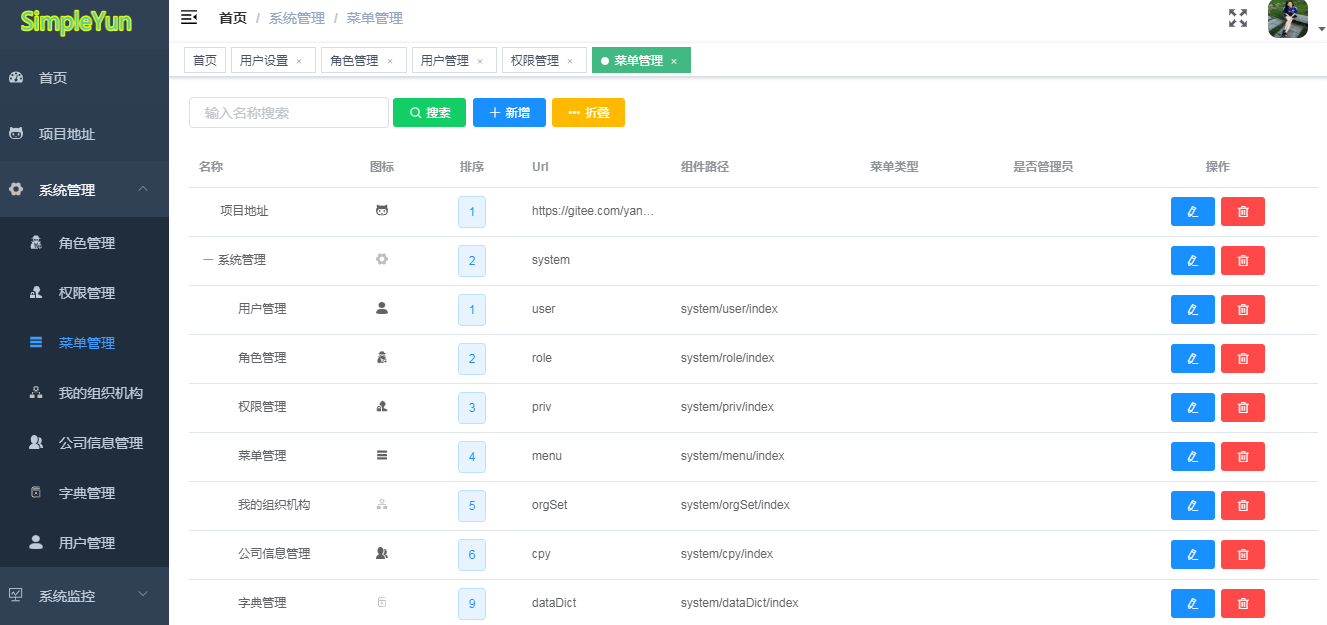Delete the cpy row

point(1243,554)
